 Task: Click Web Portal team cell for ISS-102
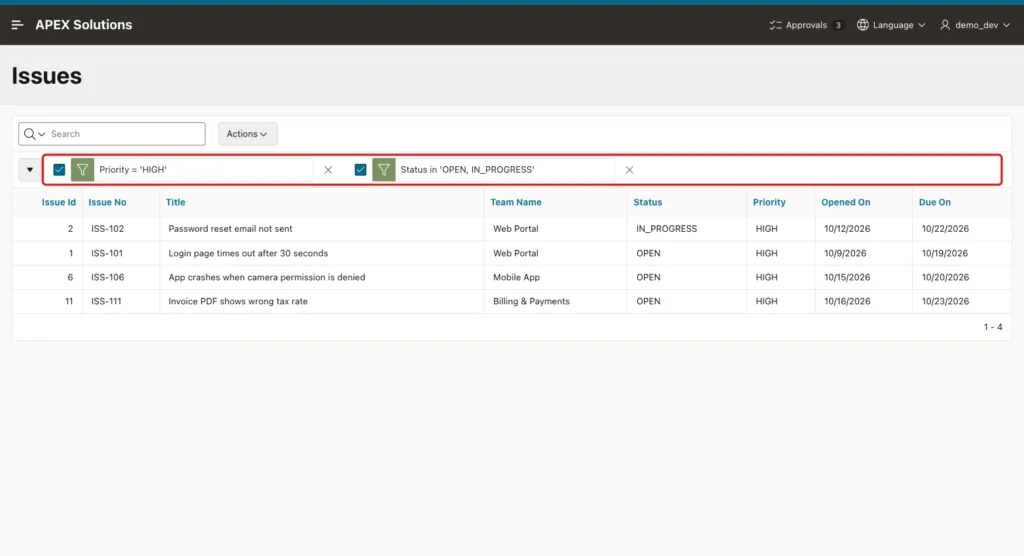pyautogui.click(x=516, y=229)
